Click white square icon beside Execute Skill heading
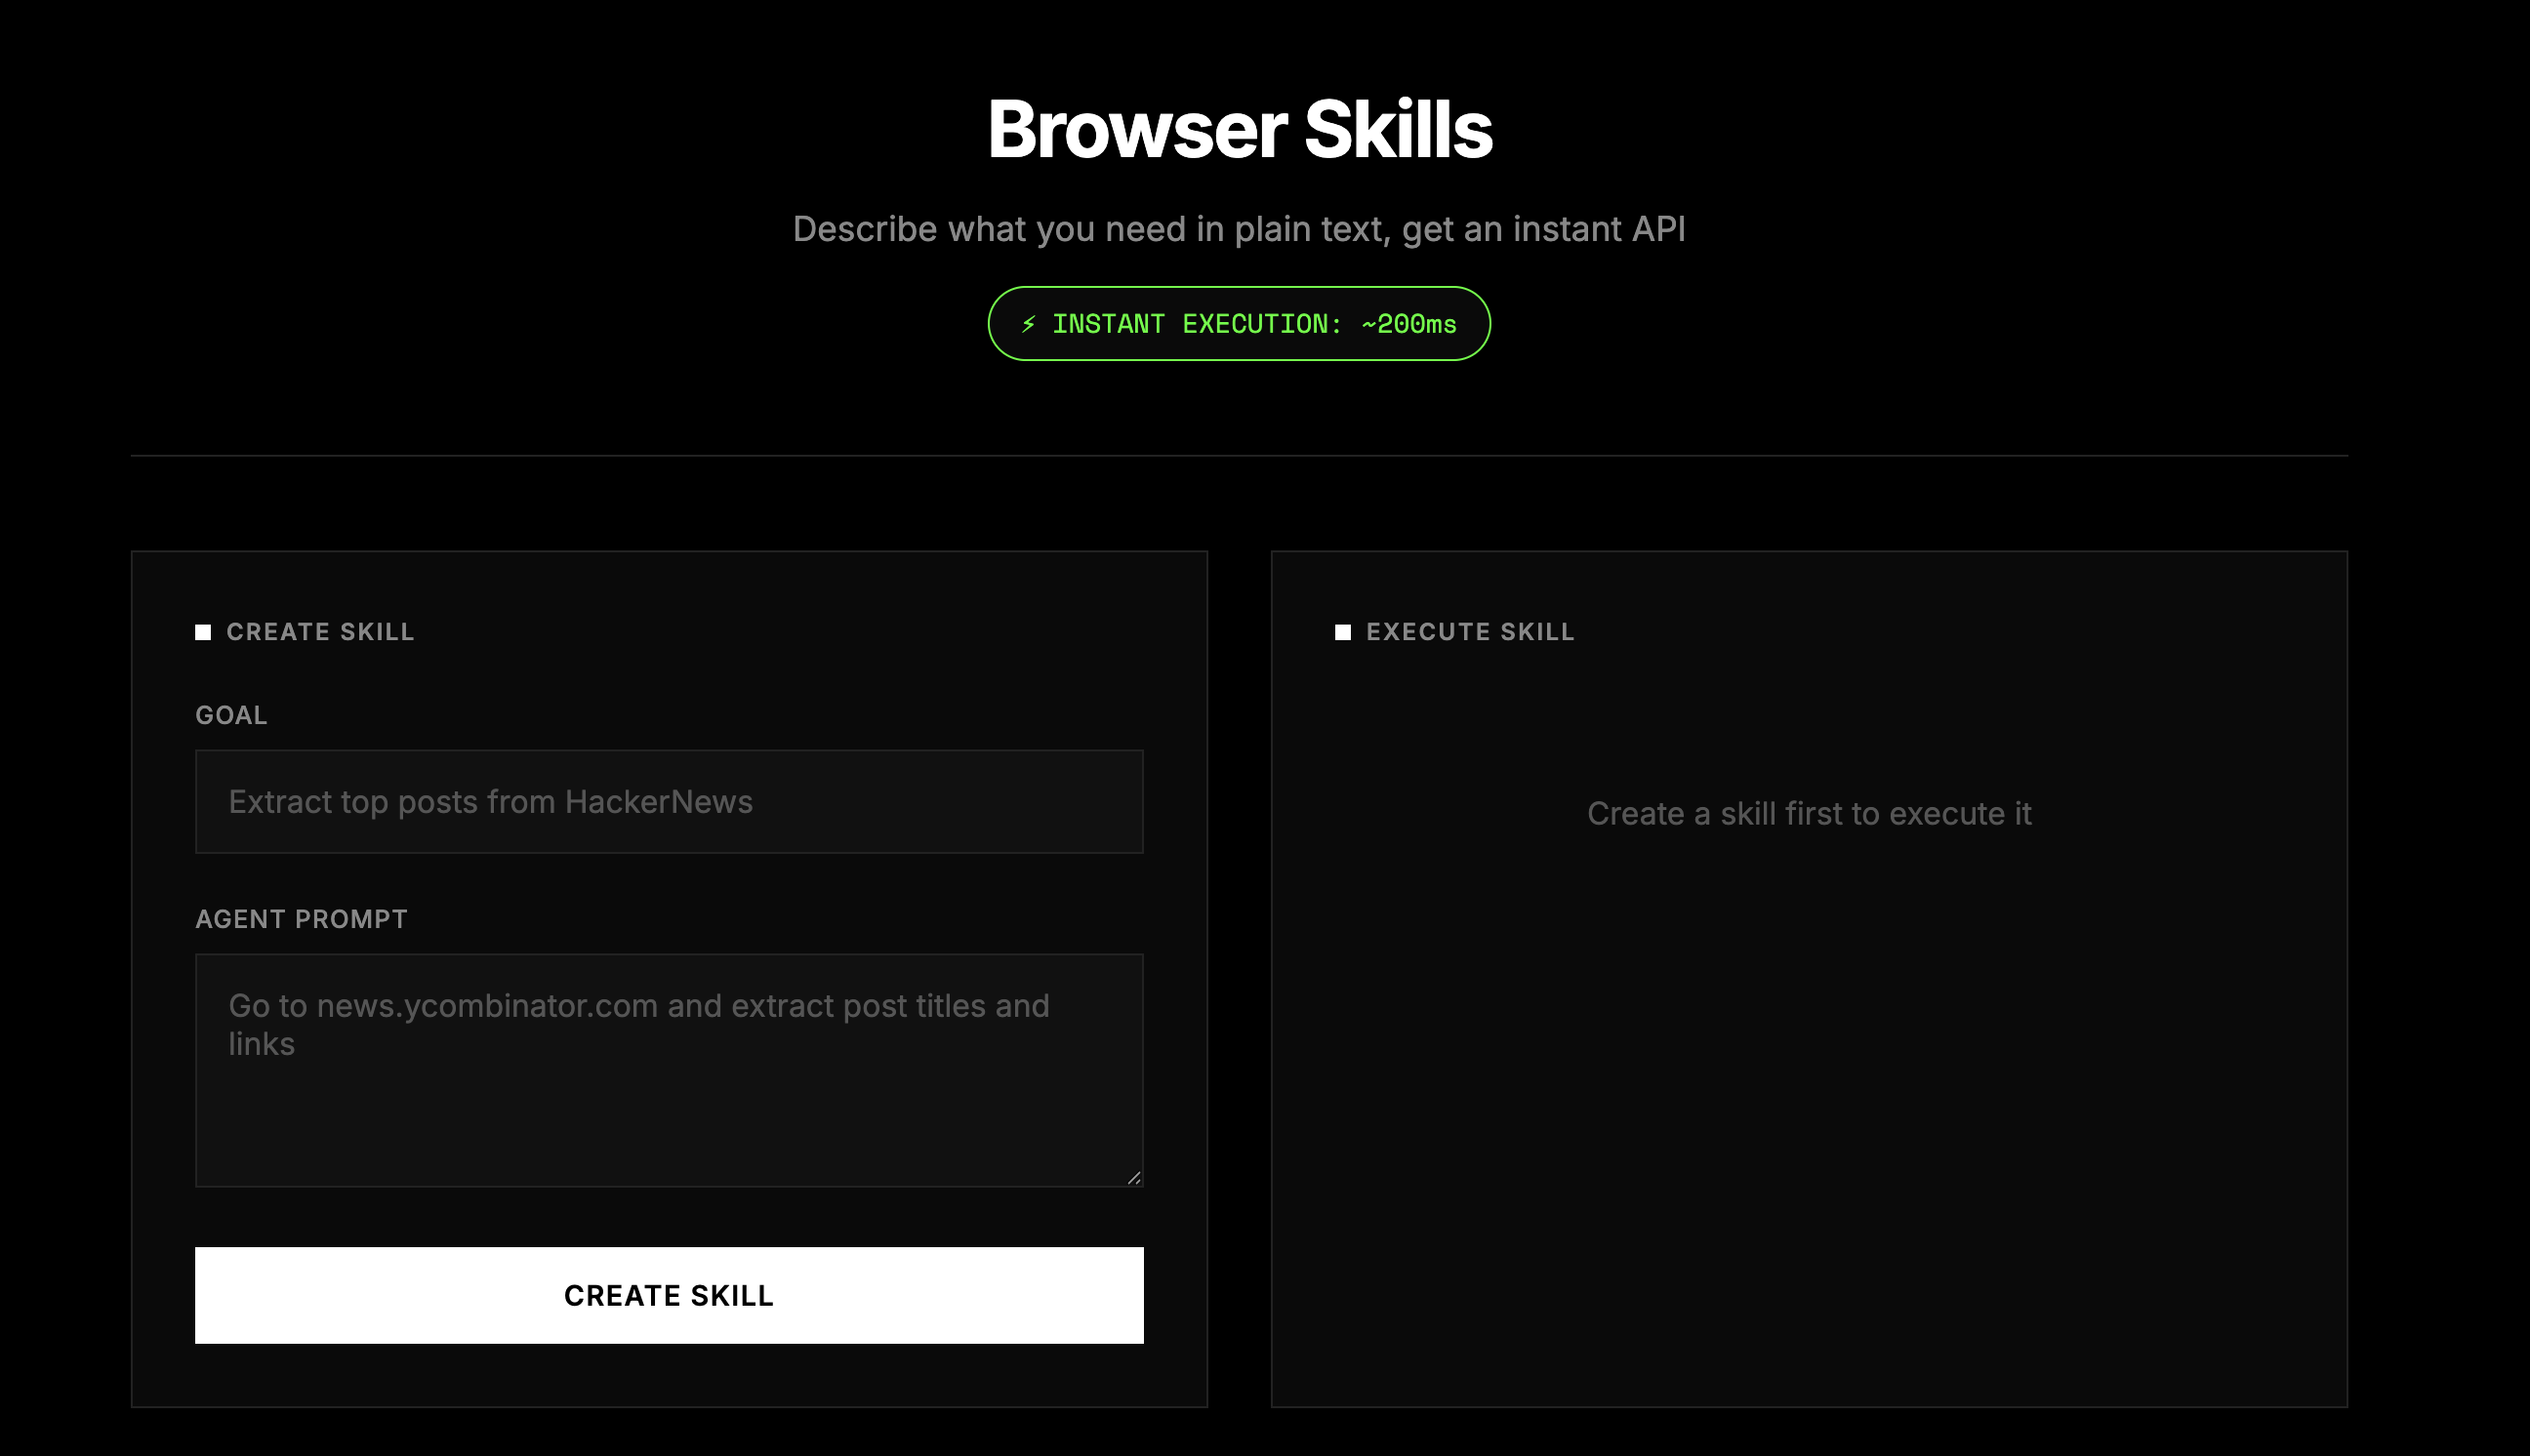2530x1456 pixels. [x=1343, y=632]
